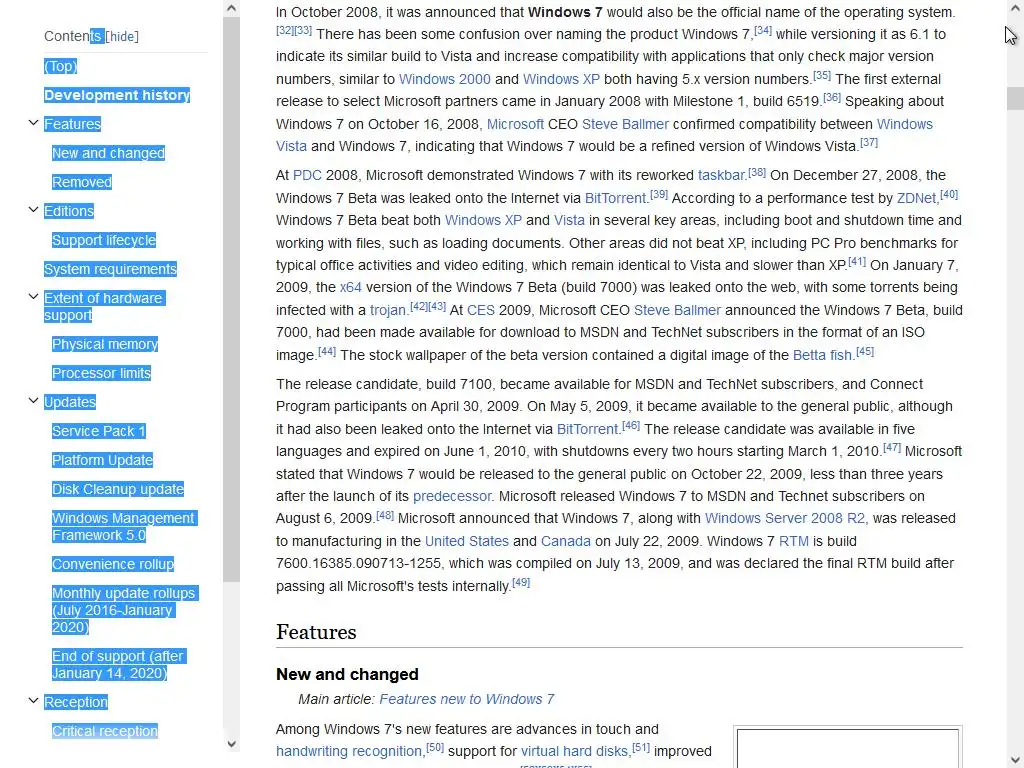Open the Canada link
The width and height of the screenshot is (1024, 768).
pyautogui.click(x=566, y=541)
